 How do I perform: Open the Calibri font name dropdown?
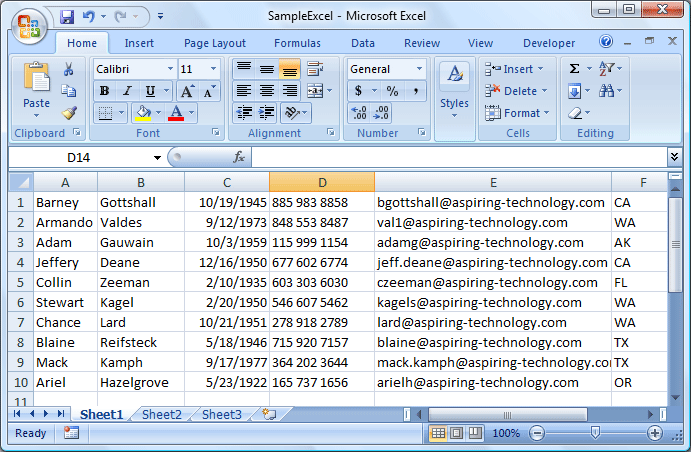[170, 69]
